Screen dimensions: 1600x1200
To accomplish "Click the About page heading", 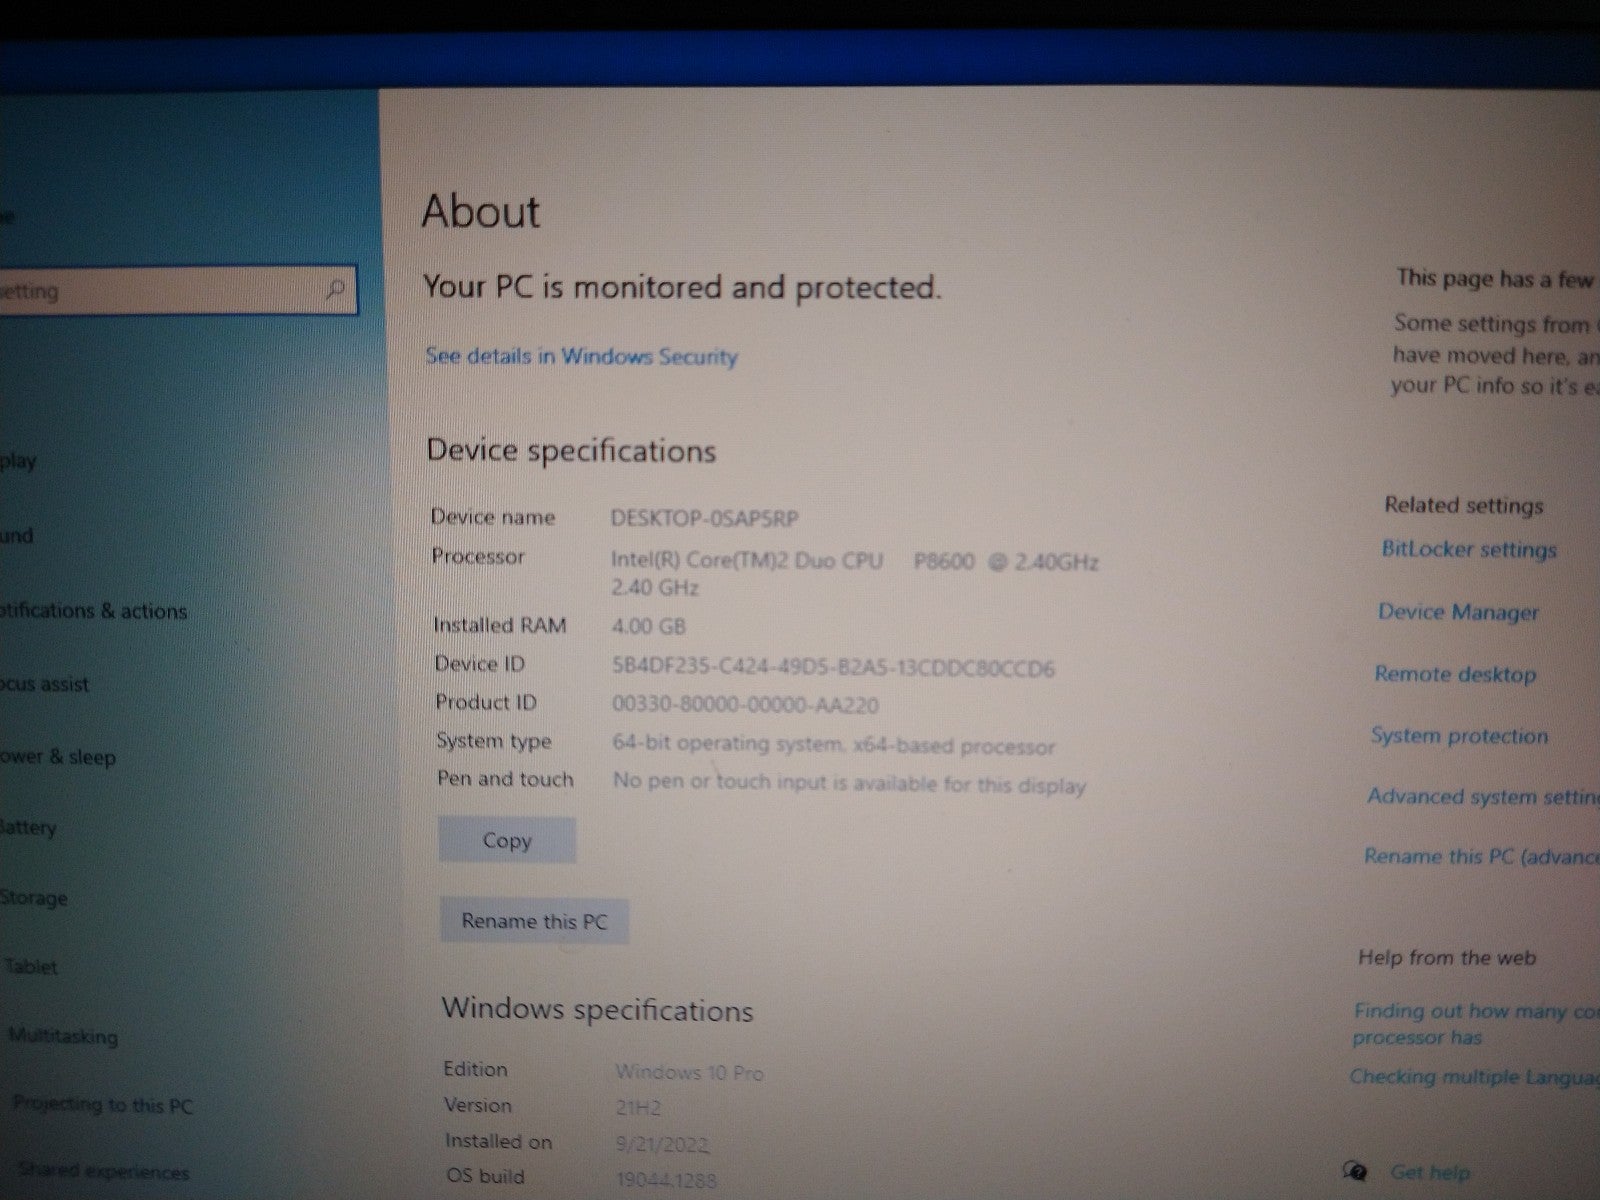I will pos(481,211).
